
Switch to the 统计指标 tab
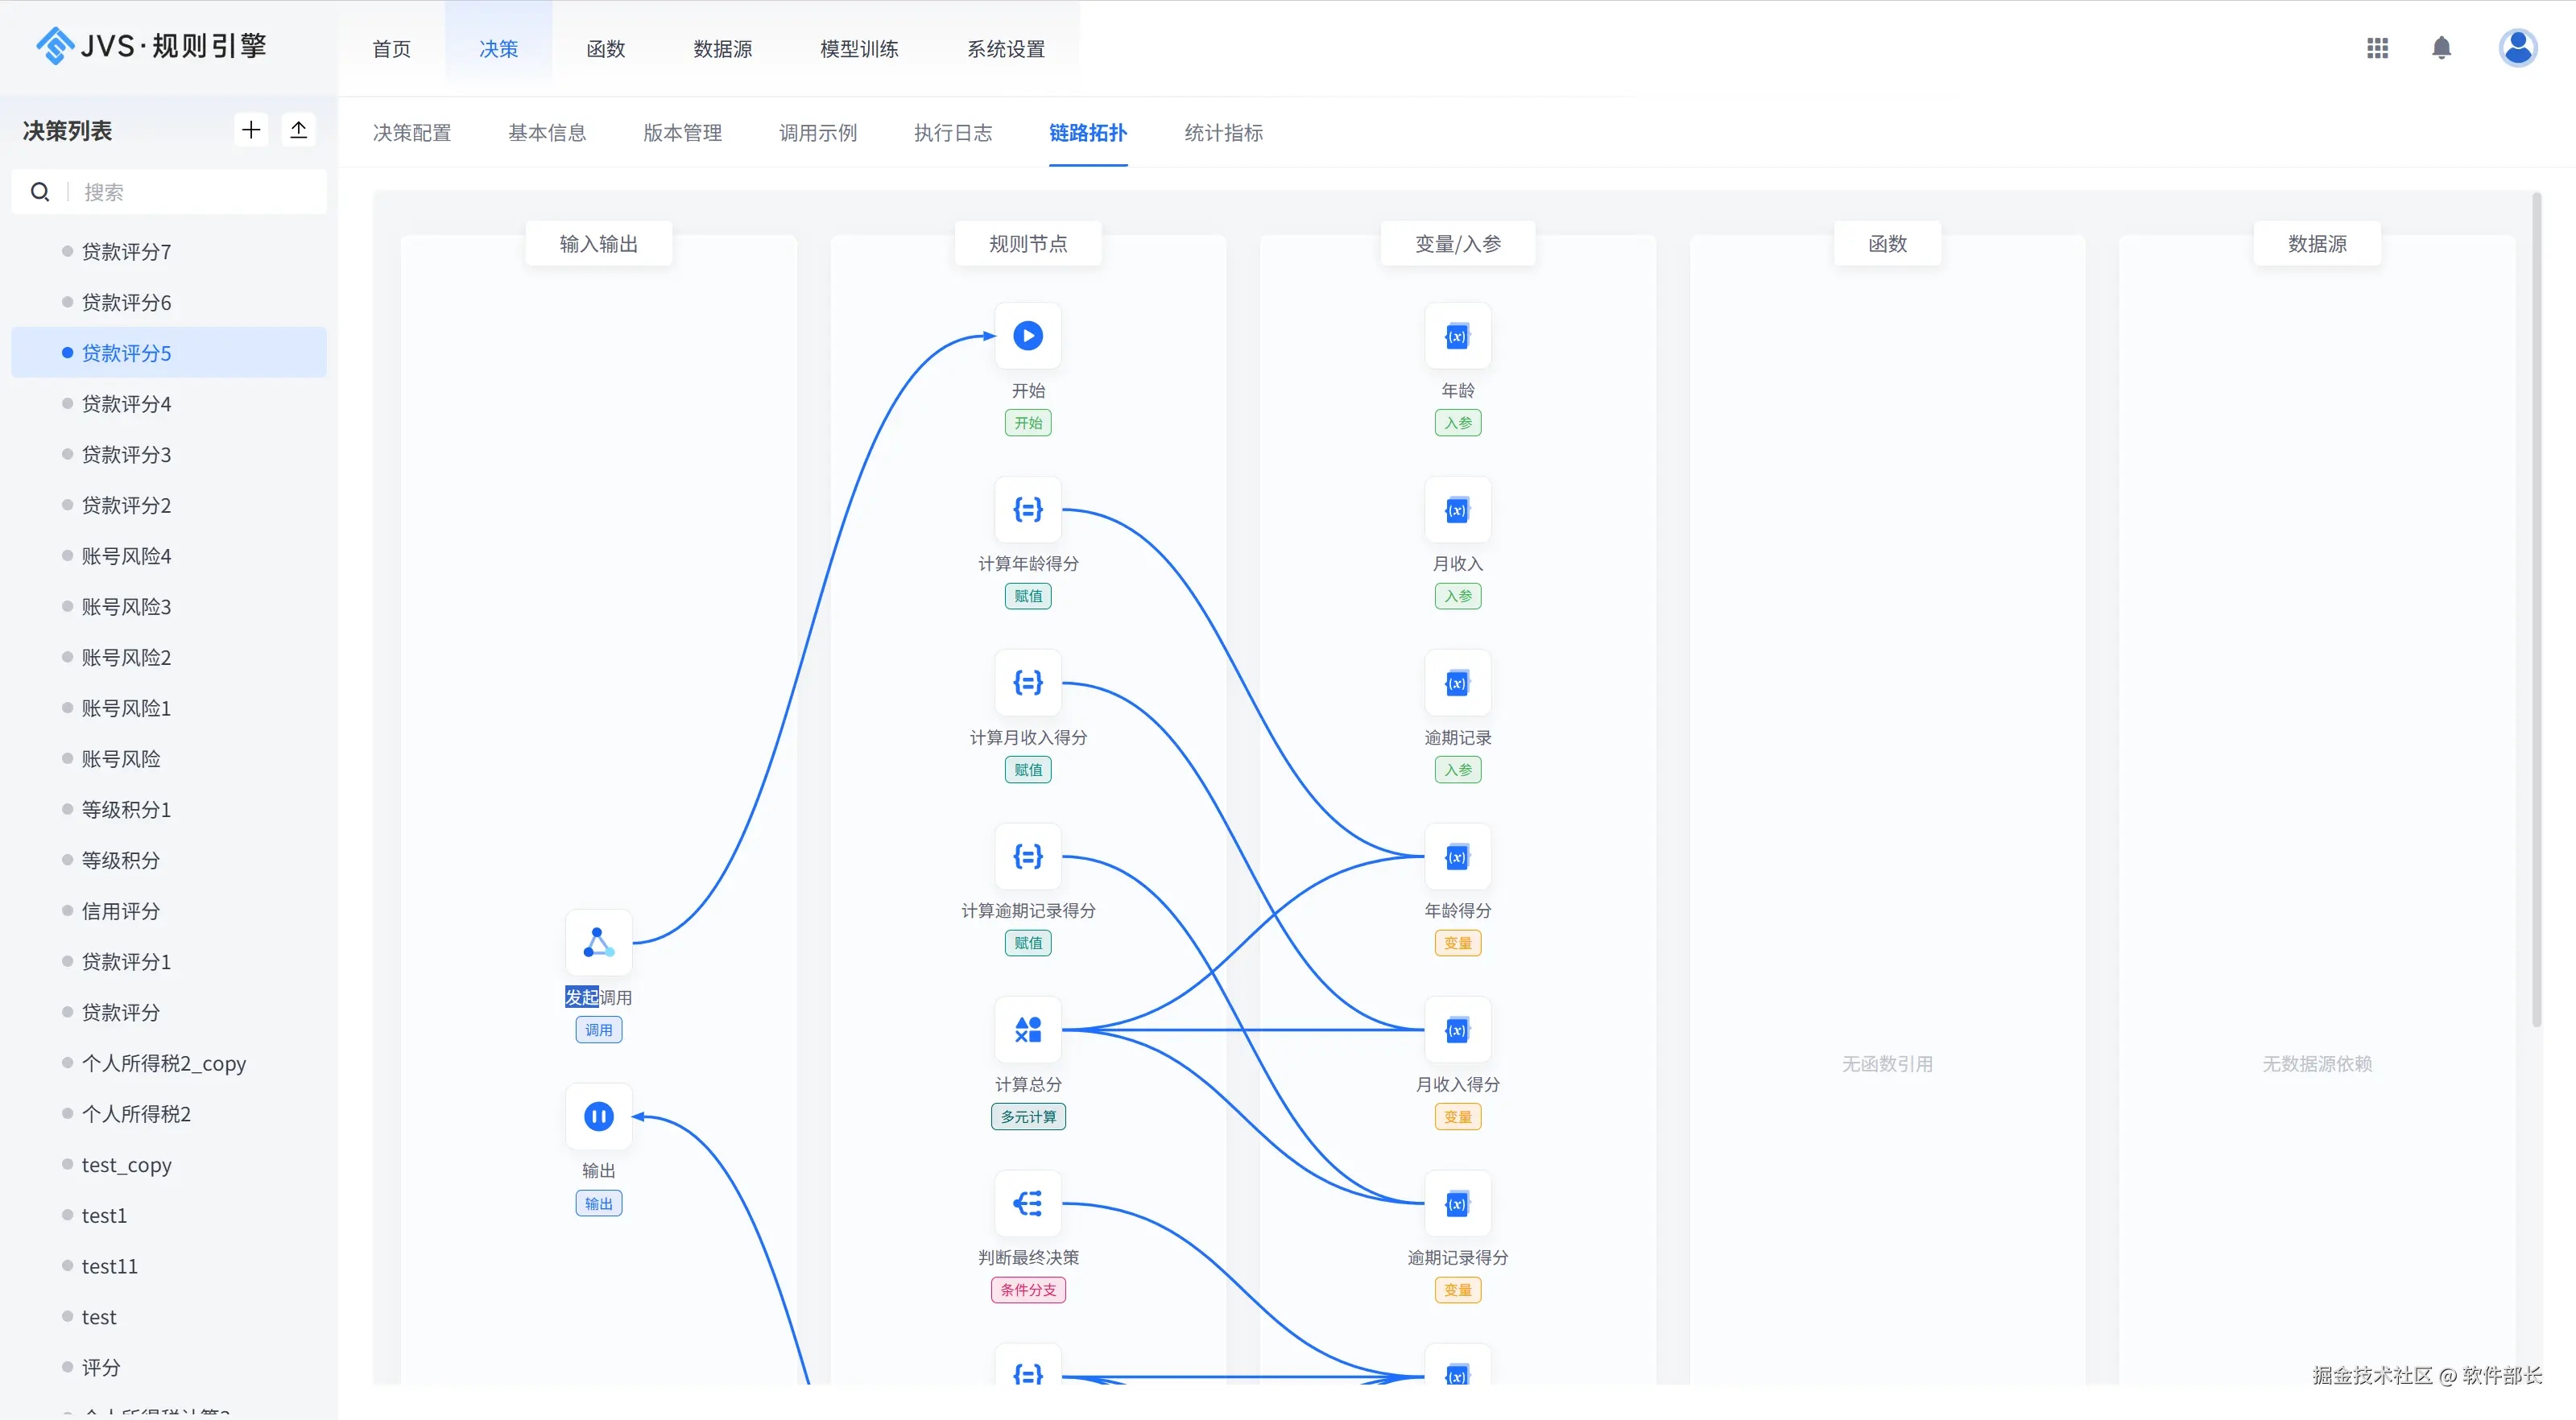coord(1224,133)
